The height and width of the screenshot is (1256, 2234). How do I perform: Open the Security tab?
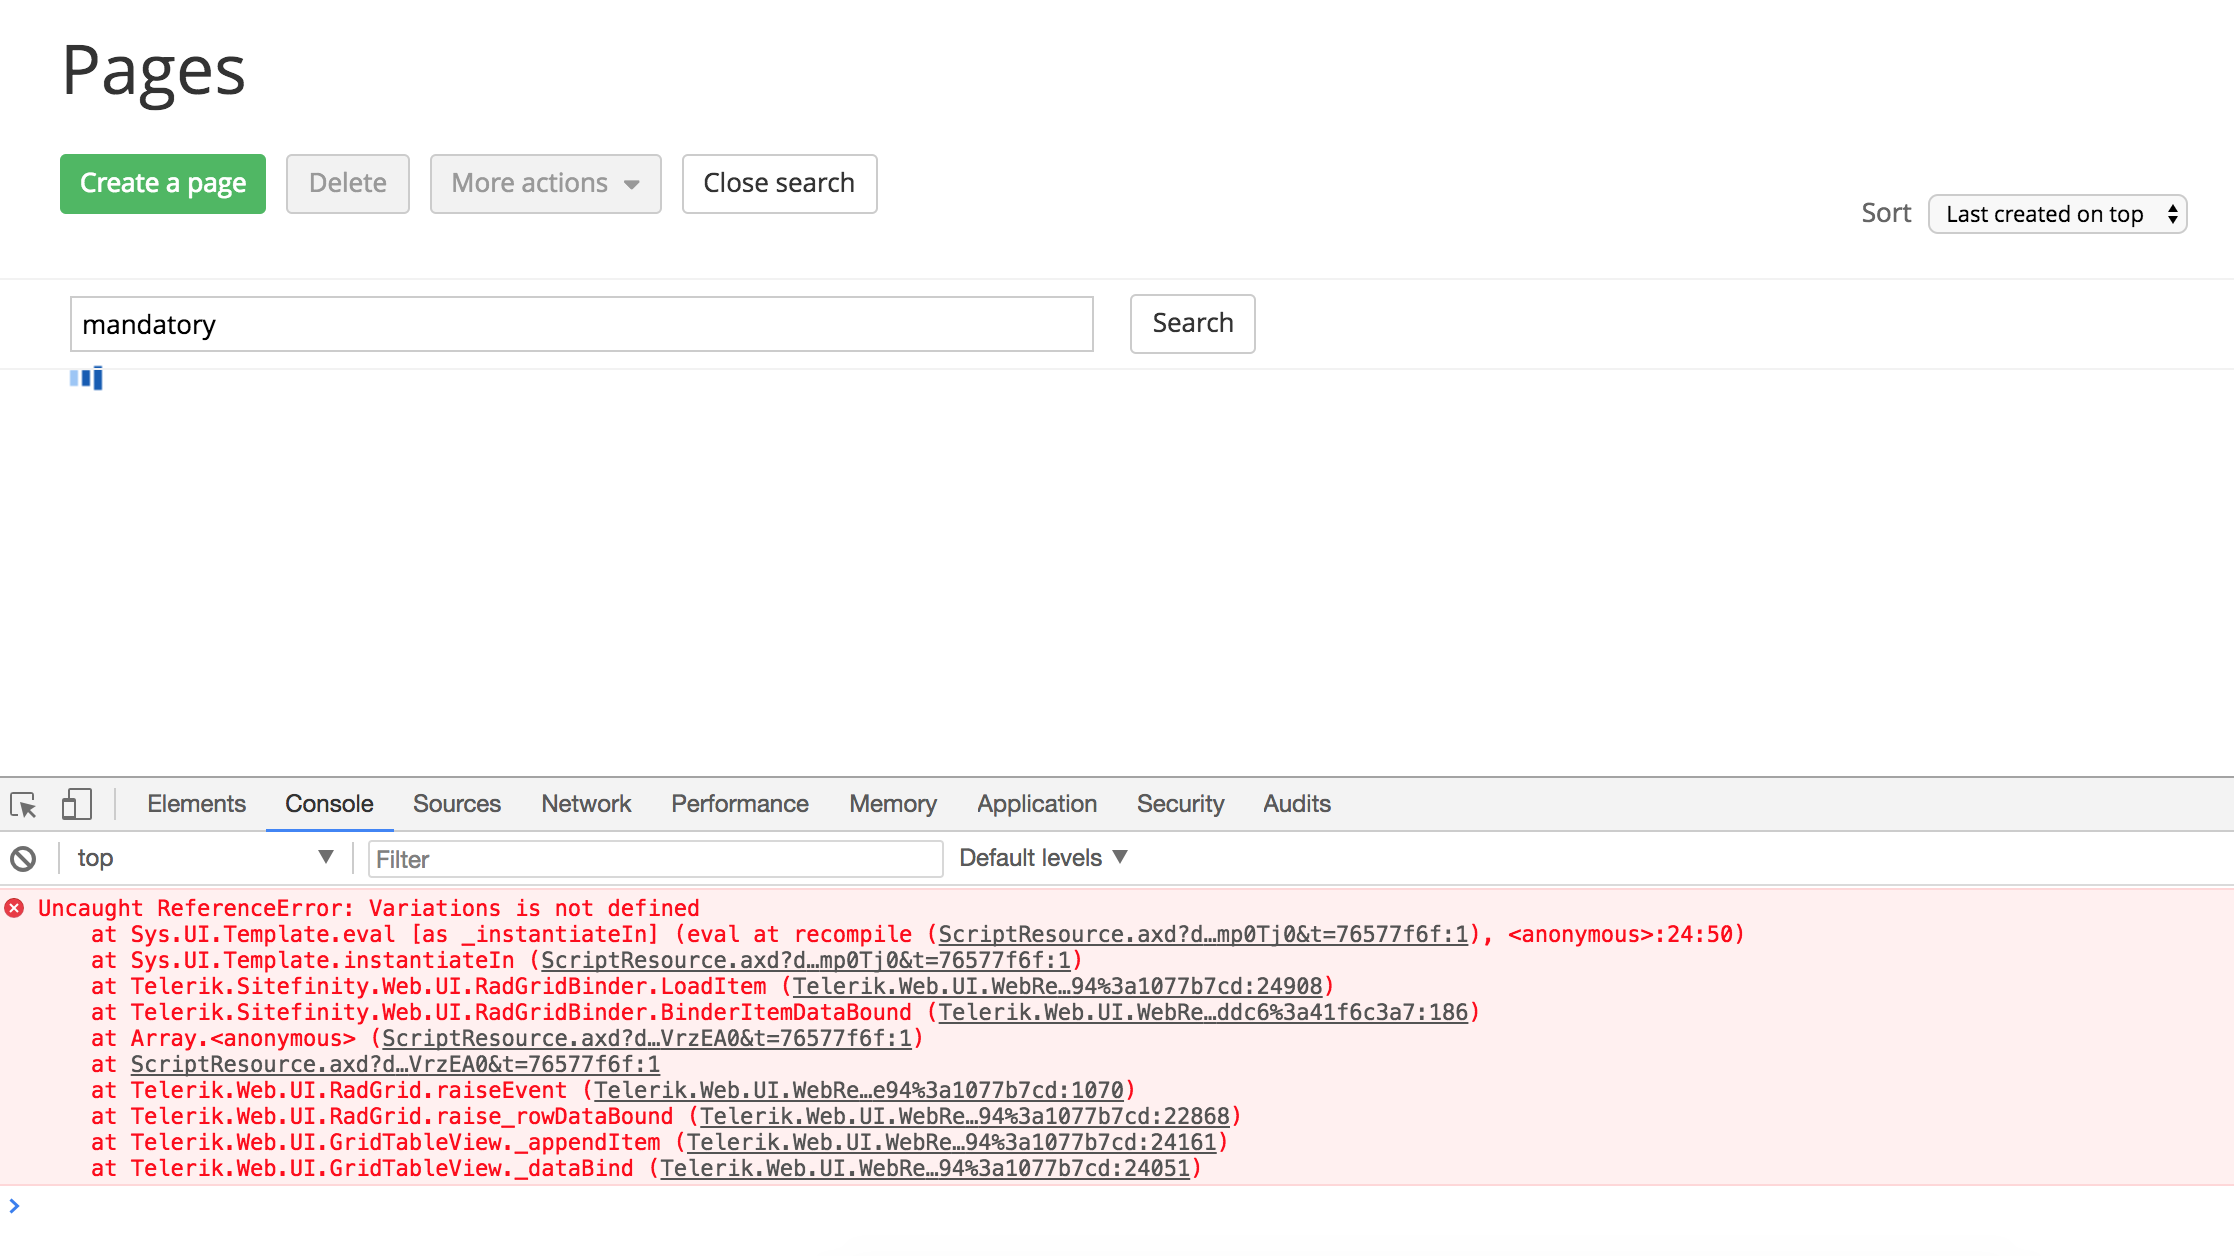tap(1180, 804)
